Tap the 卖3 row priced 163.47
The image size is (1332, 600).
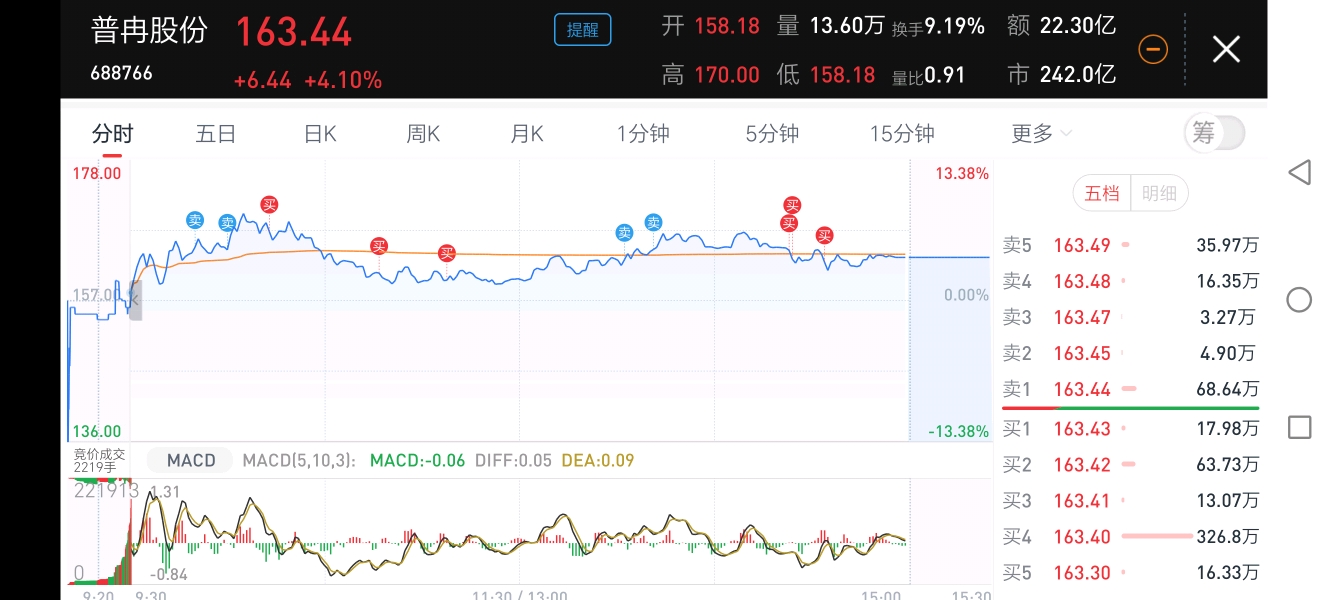click(1130, 317)
